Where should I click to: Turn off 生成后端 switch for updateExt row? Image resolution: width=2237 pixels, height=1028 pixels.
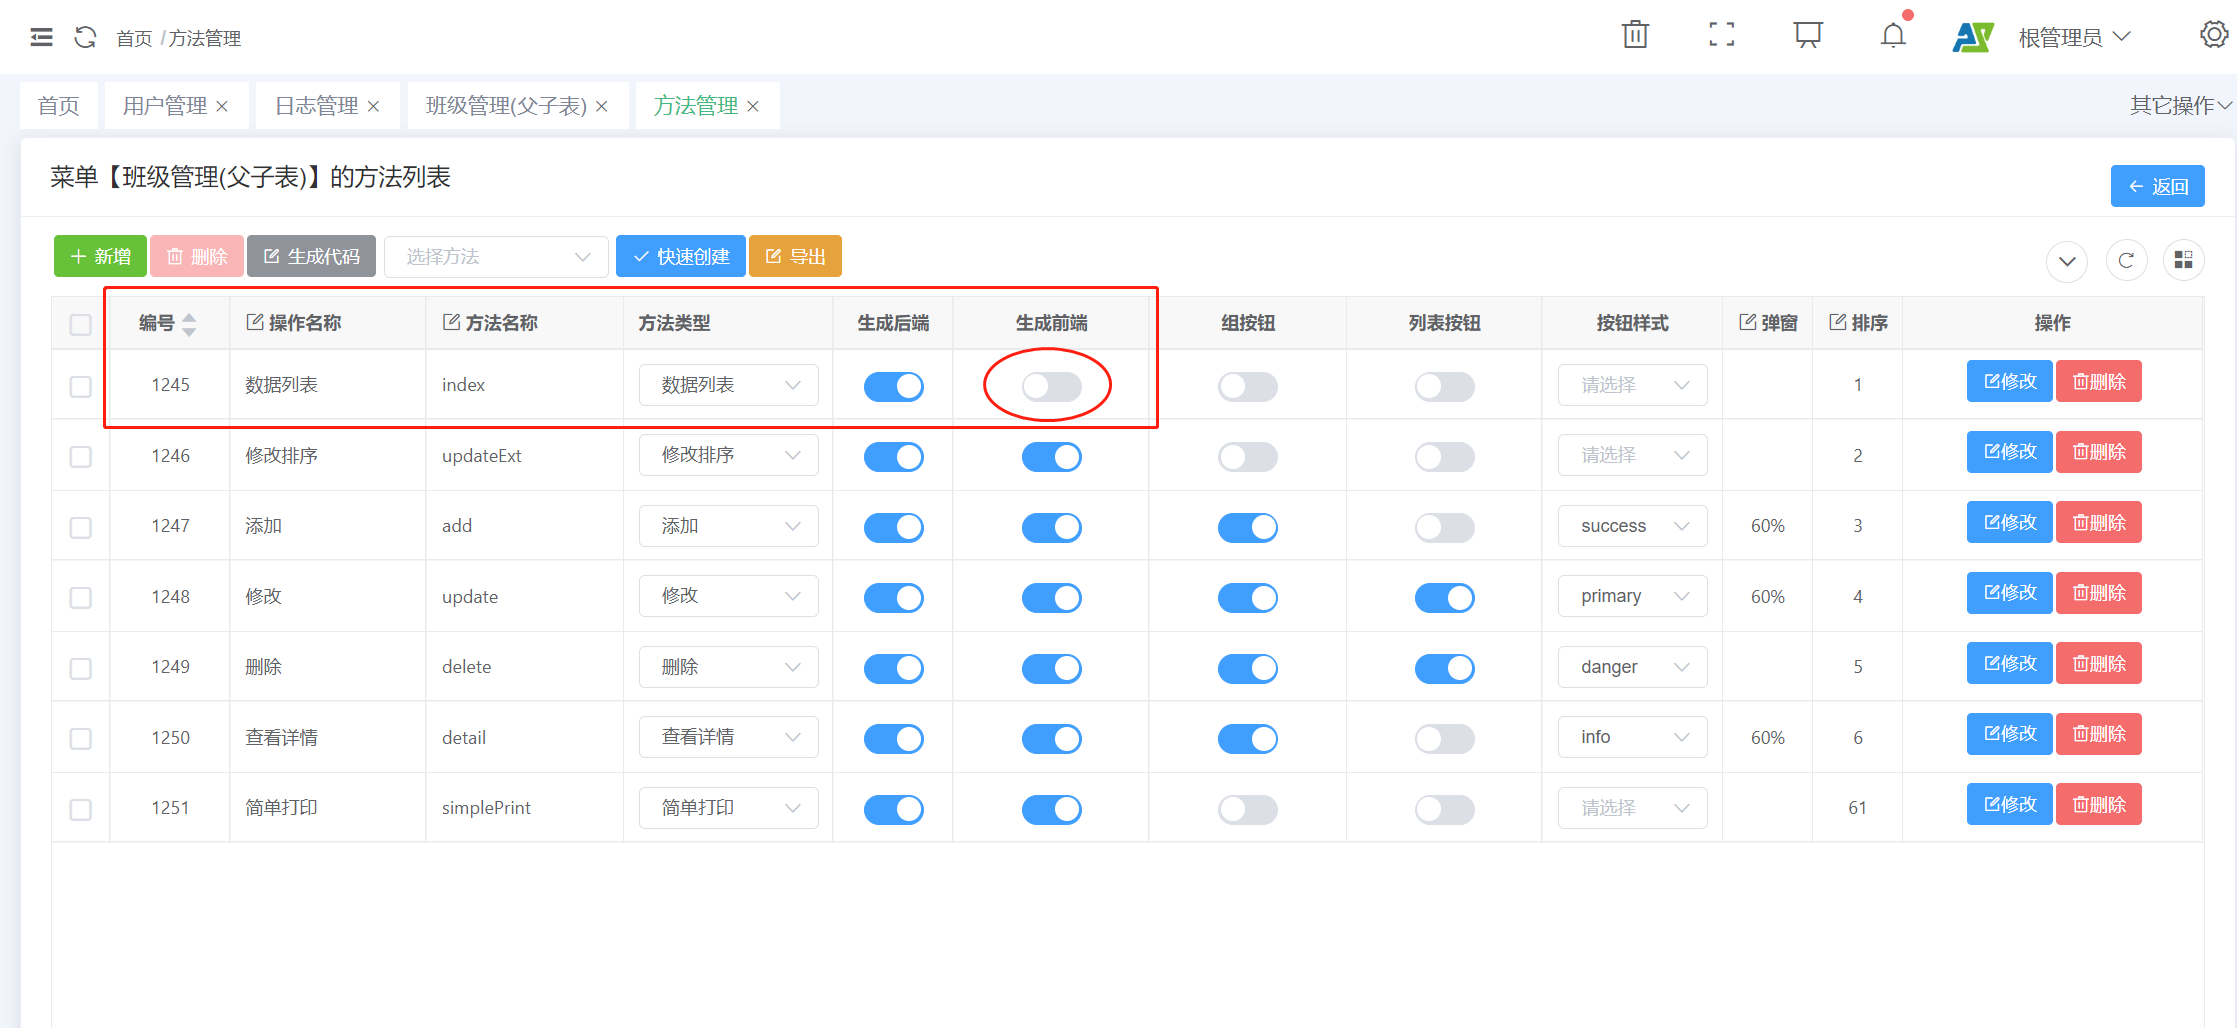[x=893, y=457]
